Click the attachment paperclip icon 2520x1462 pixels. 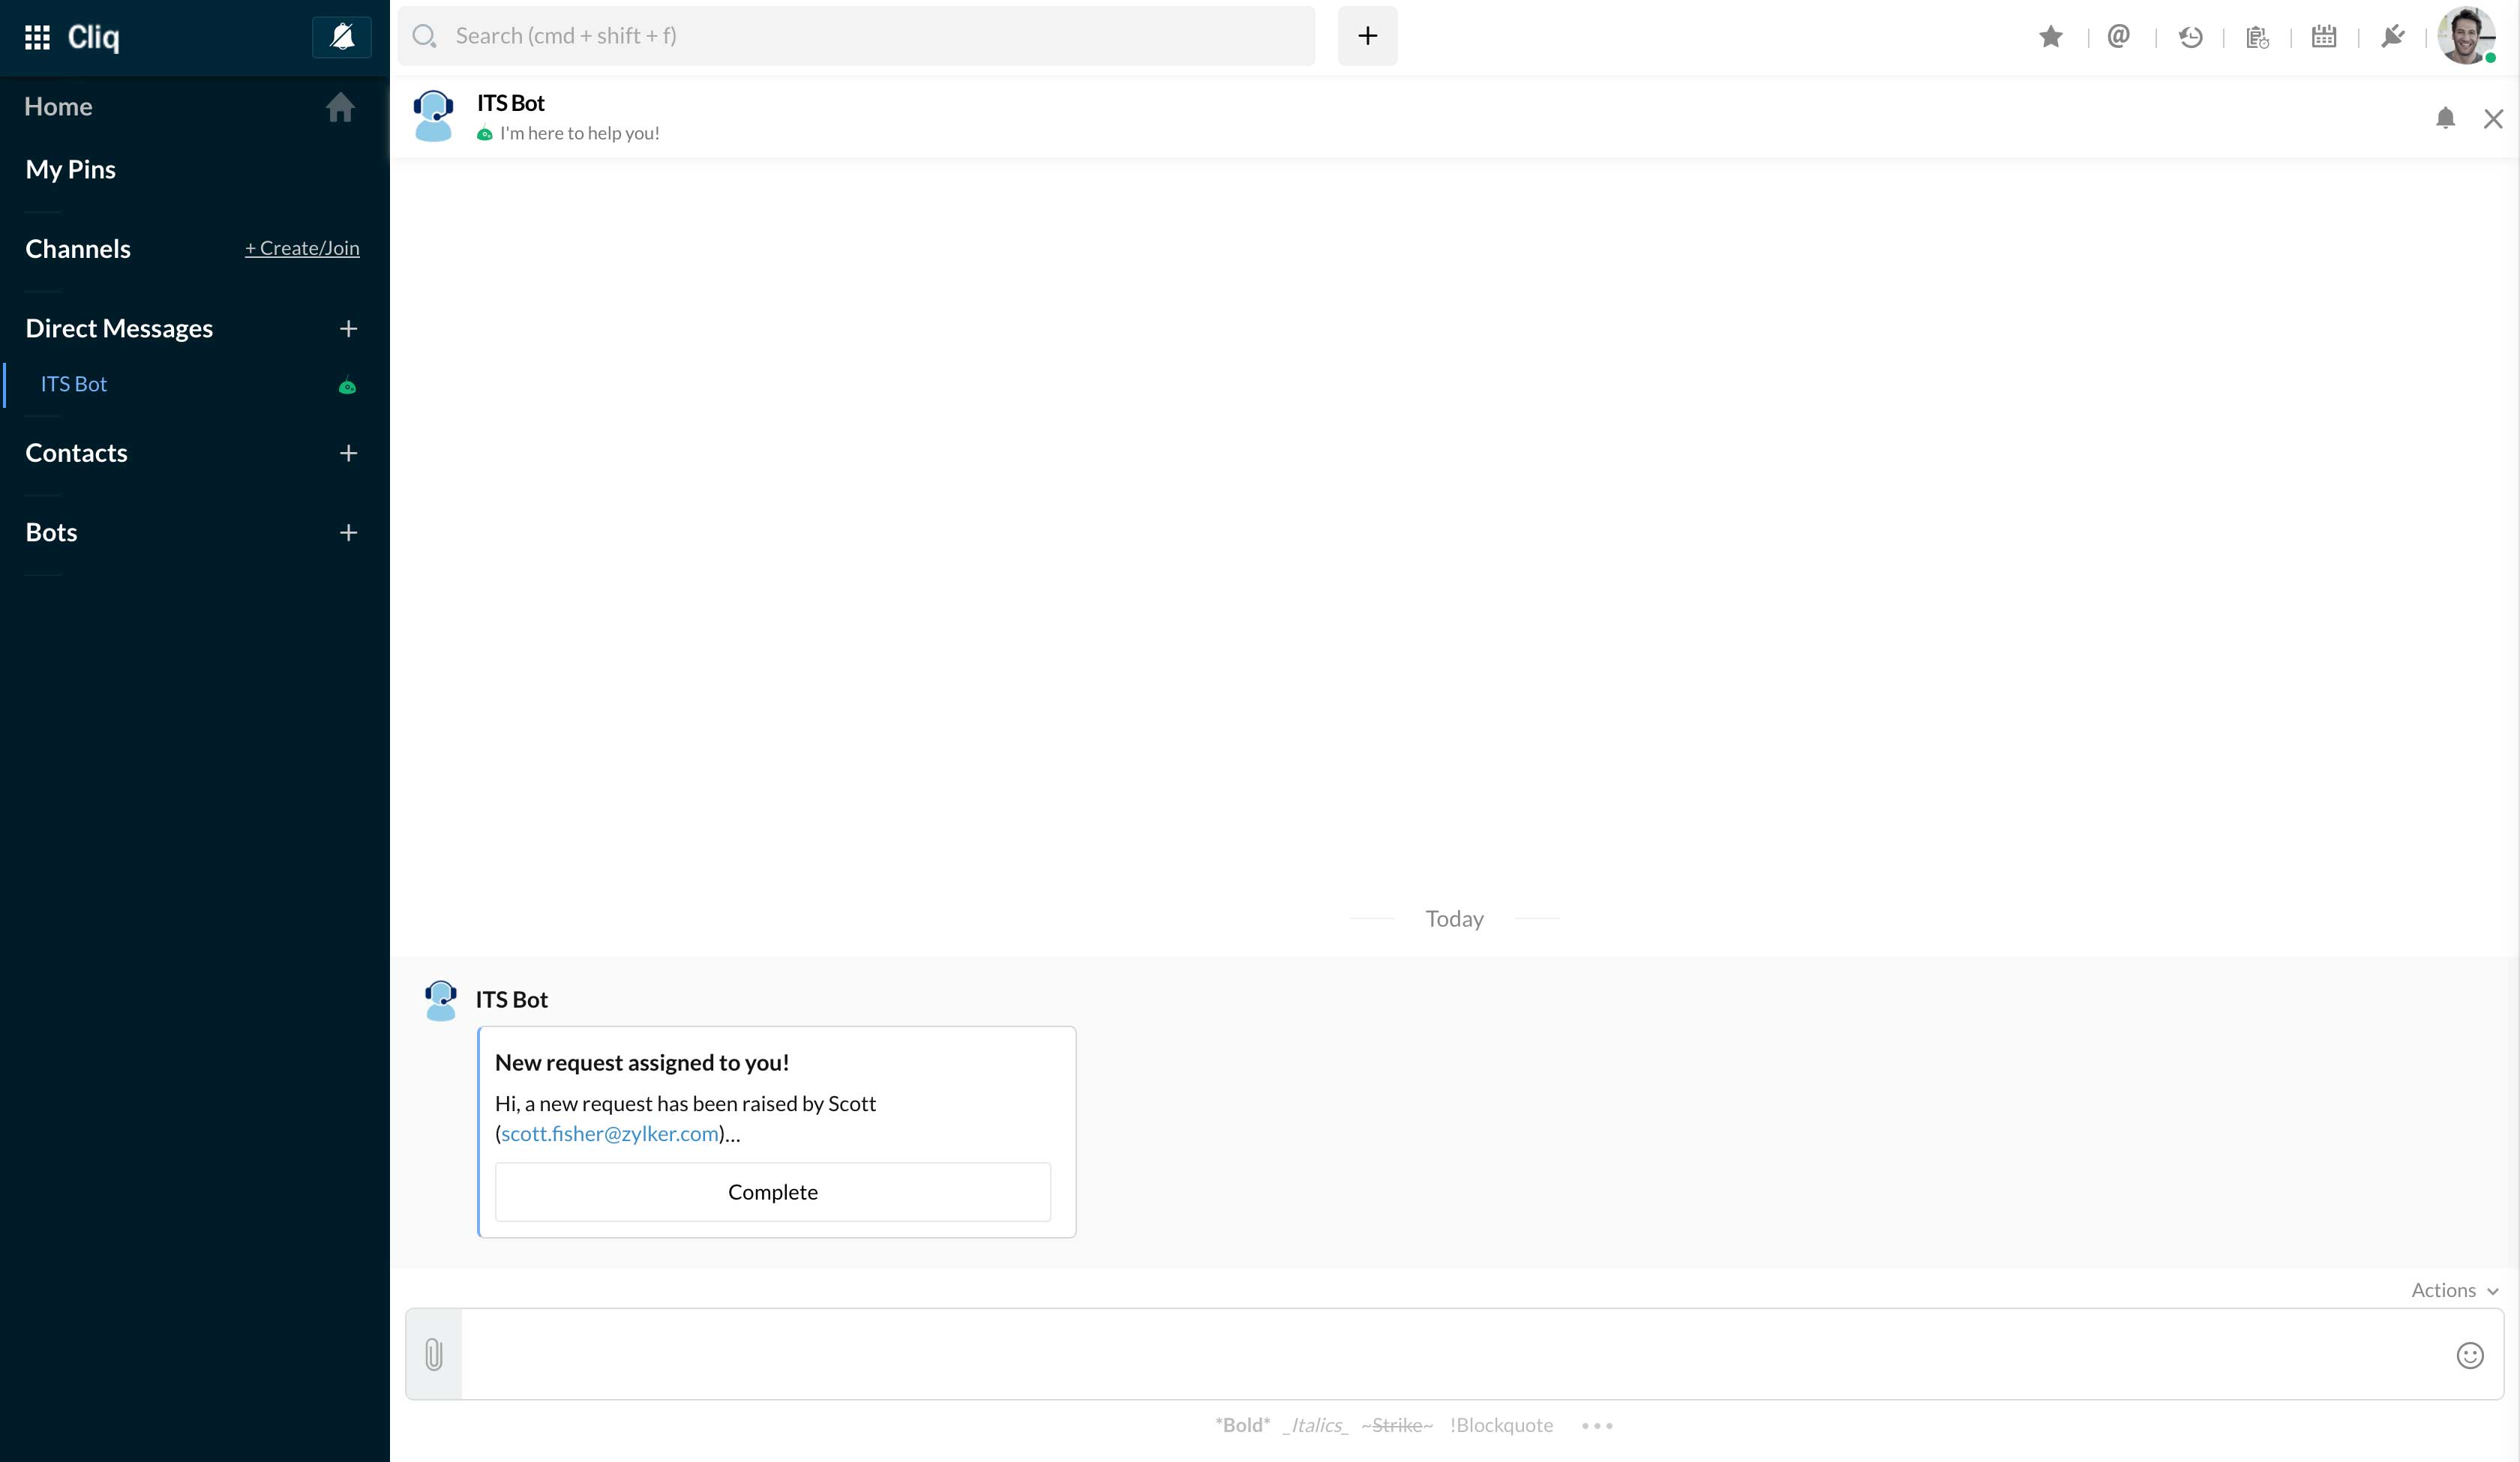(x=433, y=1354)
